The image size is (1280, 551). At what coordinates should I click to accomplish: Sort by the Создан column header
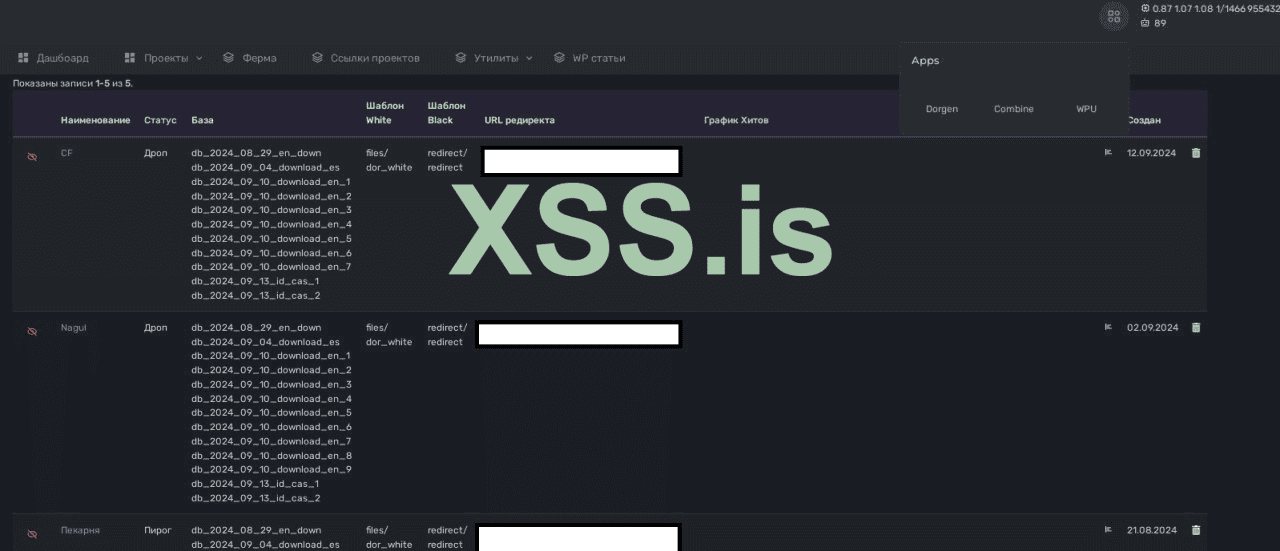(x=1144, y=120)
